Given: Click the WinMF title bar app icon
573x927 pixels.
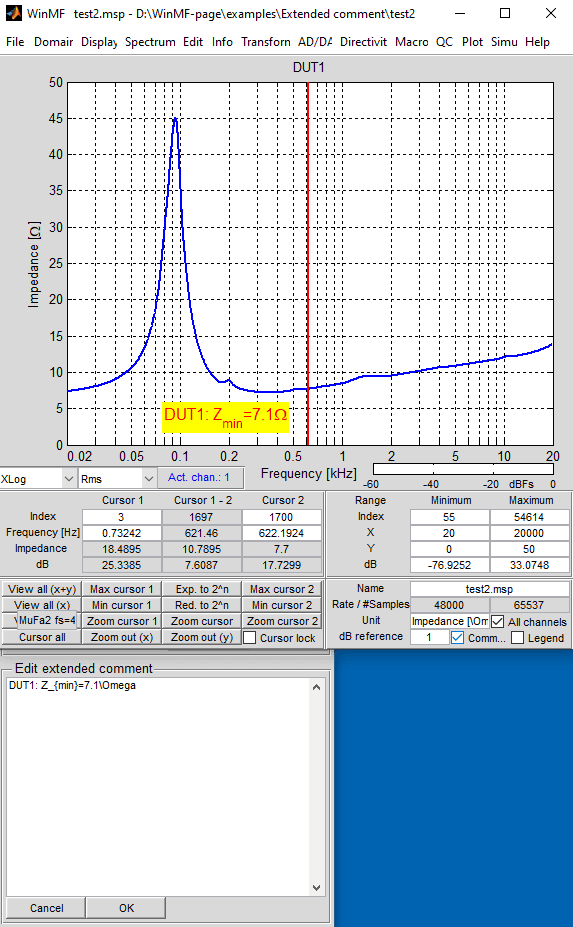Looking at the screenshot, I should (13, 13).
